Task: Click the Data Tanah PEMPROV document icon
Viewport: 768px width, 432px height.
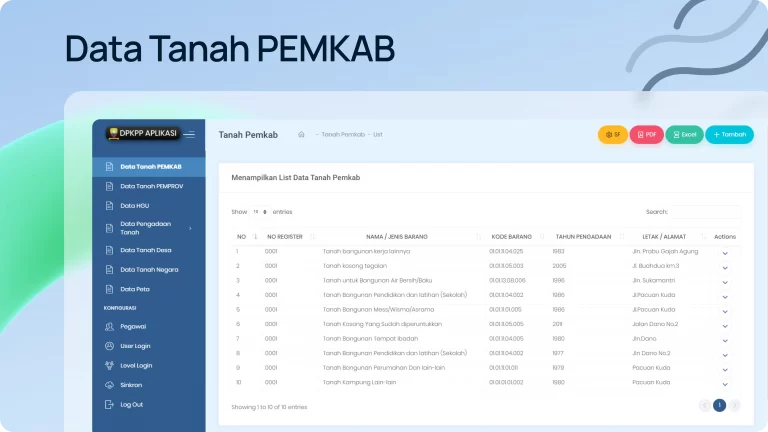Action: coord(109,186)
